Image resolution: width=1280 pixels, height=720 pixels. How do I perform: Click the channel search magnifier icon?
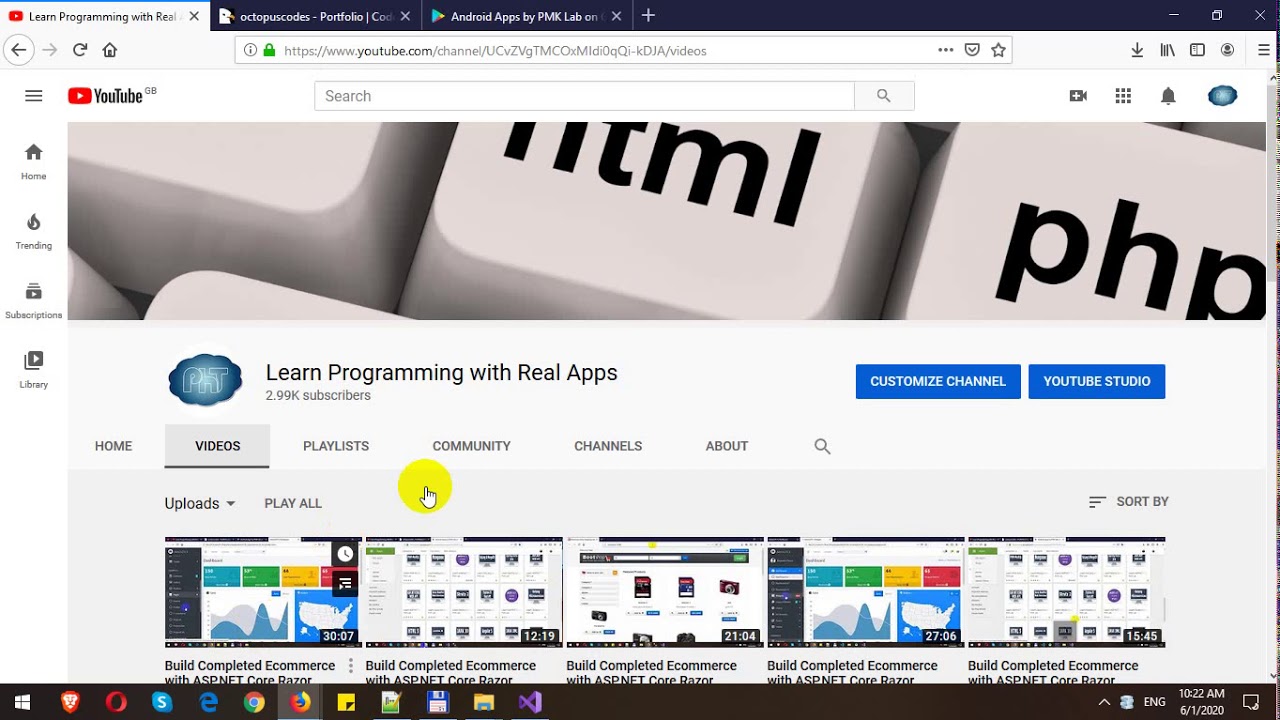(x=822, y=446)
